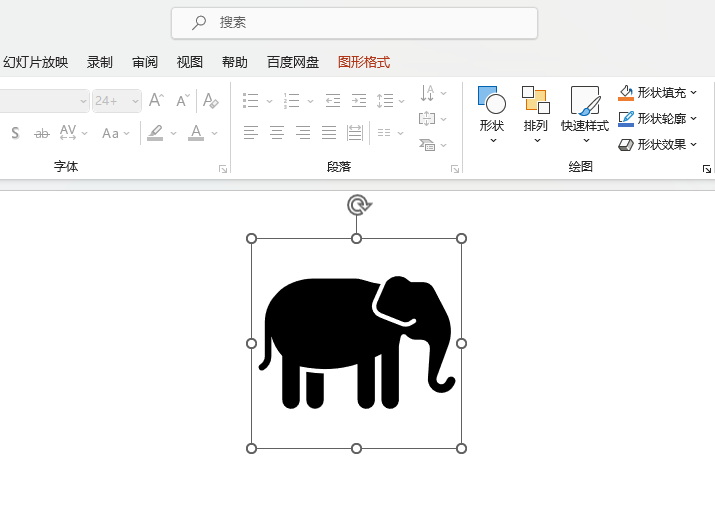The width and height of the screenshot is (715, 528).
Task: Open add or remove columns menu
Action: pyautogui.click(x=390, y=133)
